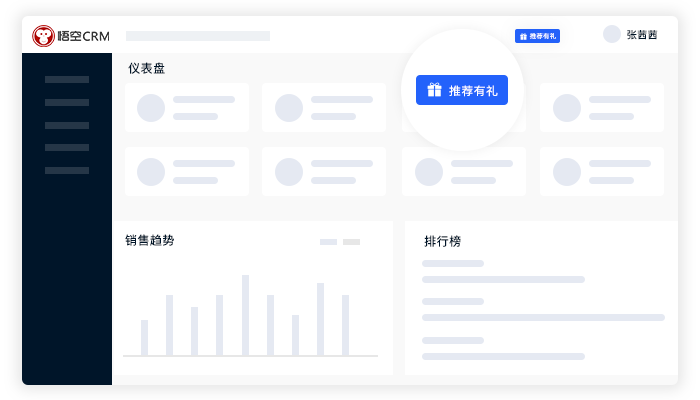Click the 仪表盘 page heading
This screenshot has height=400, width=700.
146,68
